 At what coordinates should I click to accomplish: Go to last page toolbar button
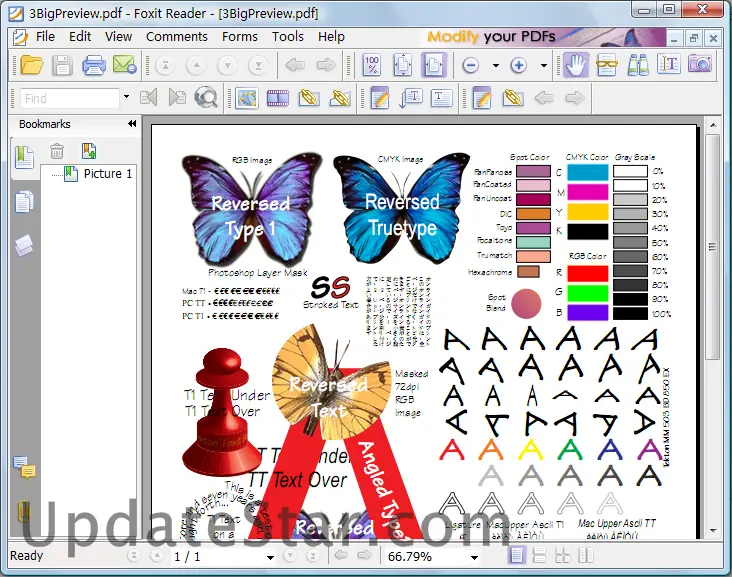point(258,65)
